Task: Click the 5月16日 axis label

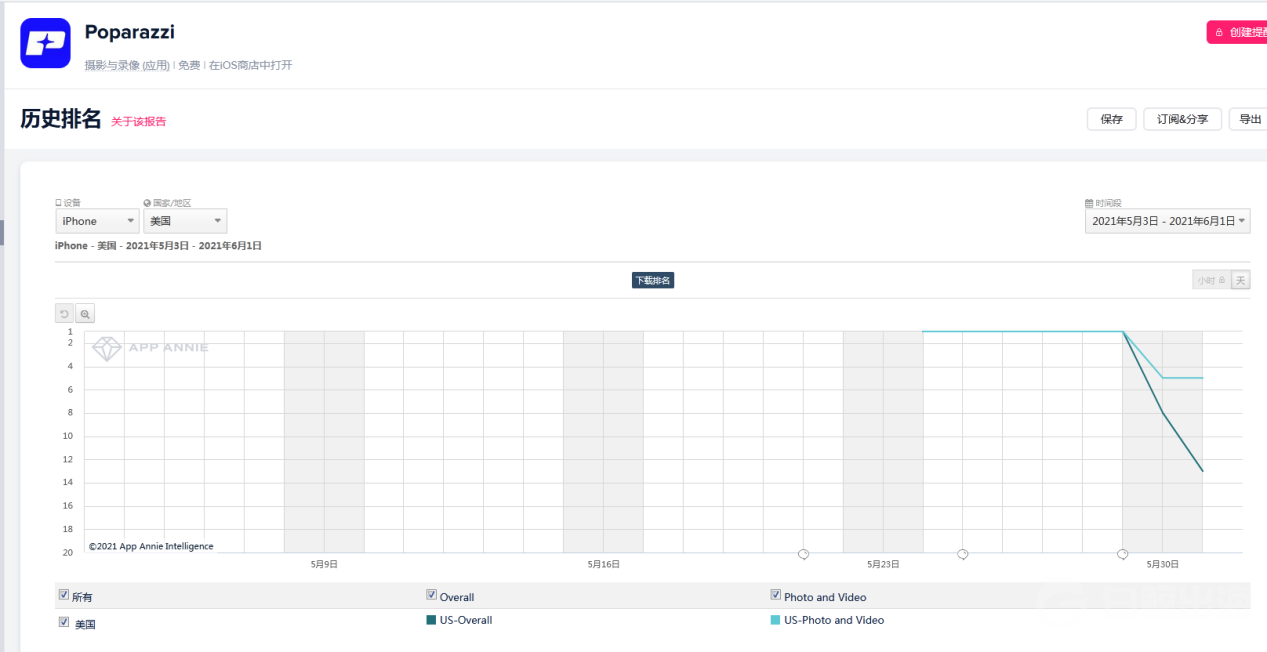Action: (604, 564)
